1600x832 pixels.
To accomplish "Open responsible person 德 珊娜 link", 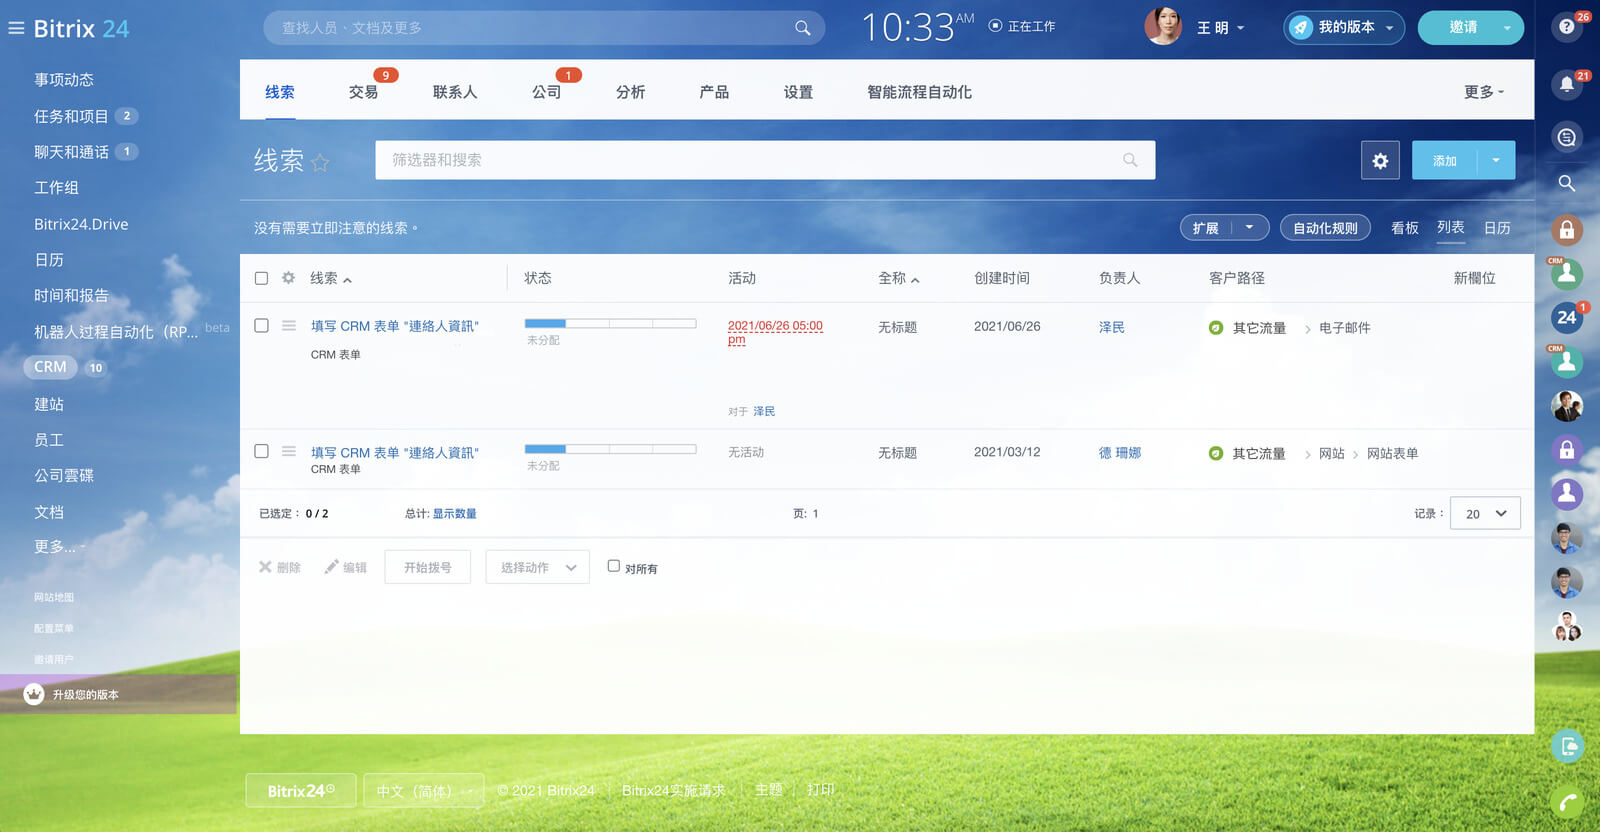I will [1120, 453].
